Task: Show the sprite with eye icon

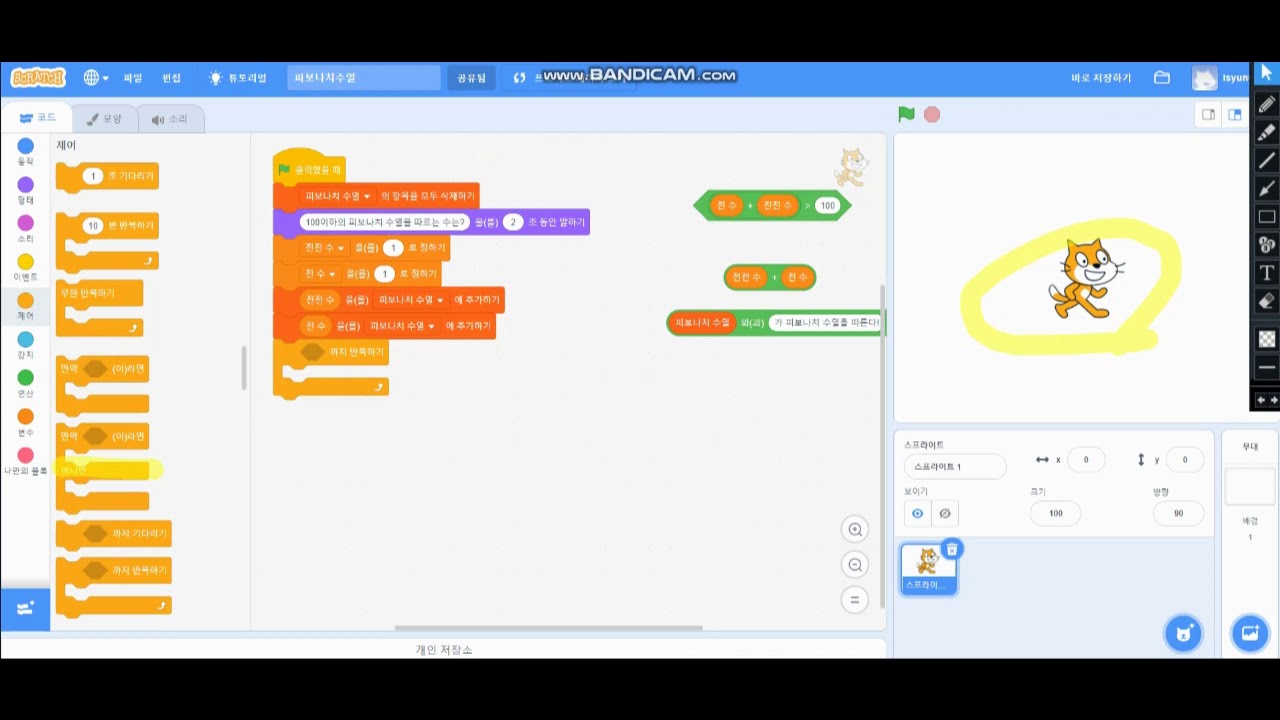Action: 917,513
